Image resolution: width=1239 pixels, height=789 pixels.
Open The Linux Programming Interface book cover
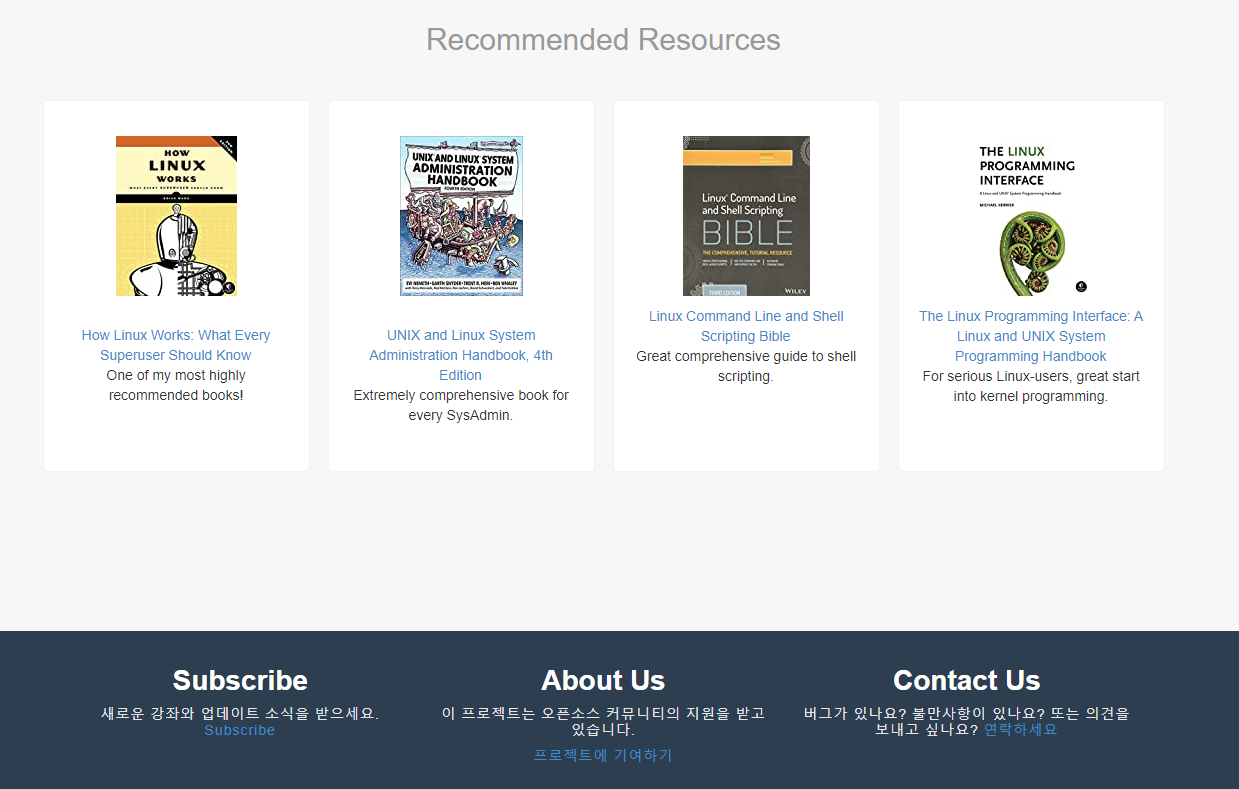tap(1031, 216)
